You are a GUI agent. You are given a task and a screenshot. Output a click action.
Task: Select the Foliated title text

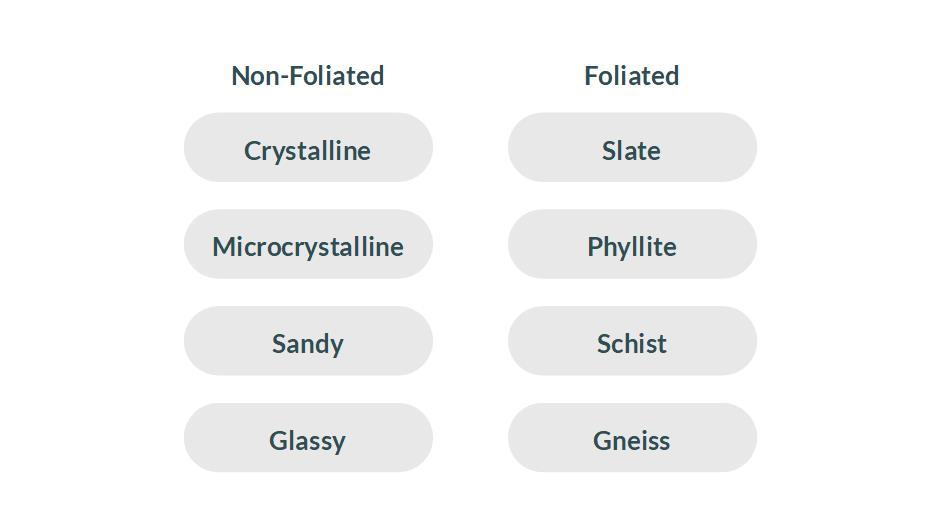point(632,76)
